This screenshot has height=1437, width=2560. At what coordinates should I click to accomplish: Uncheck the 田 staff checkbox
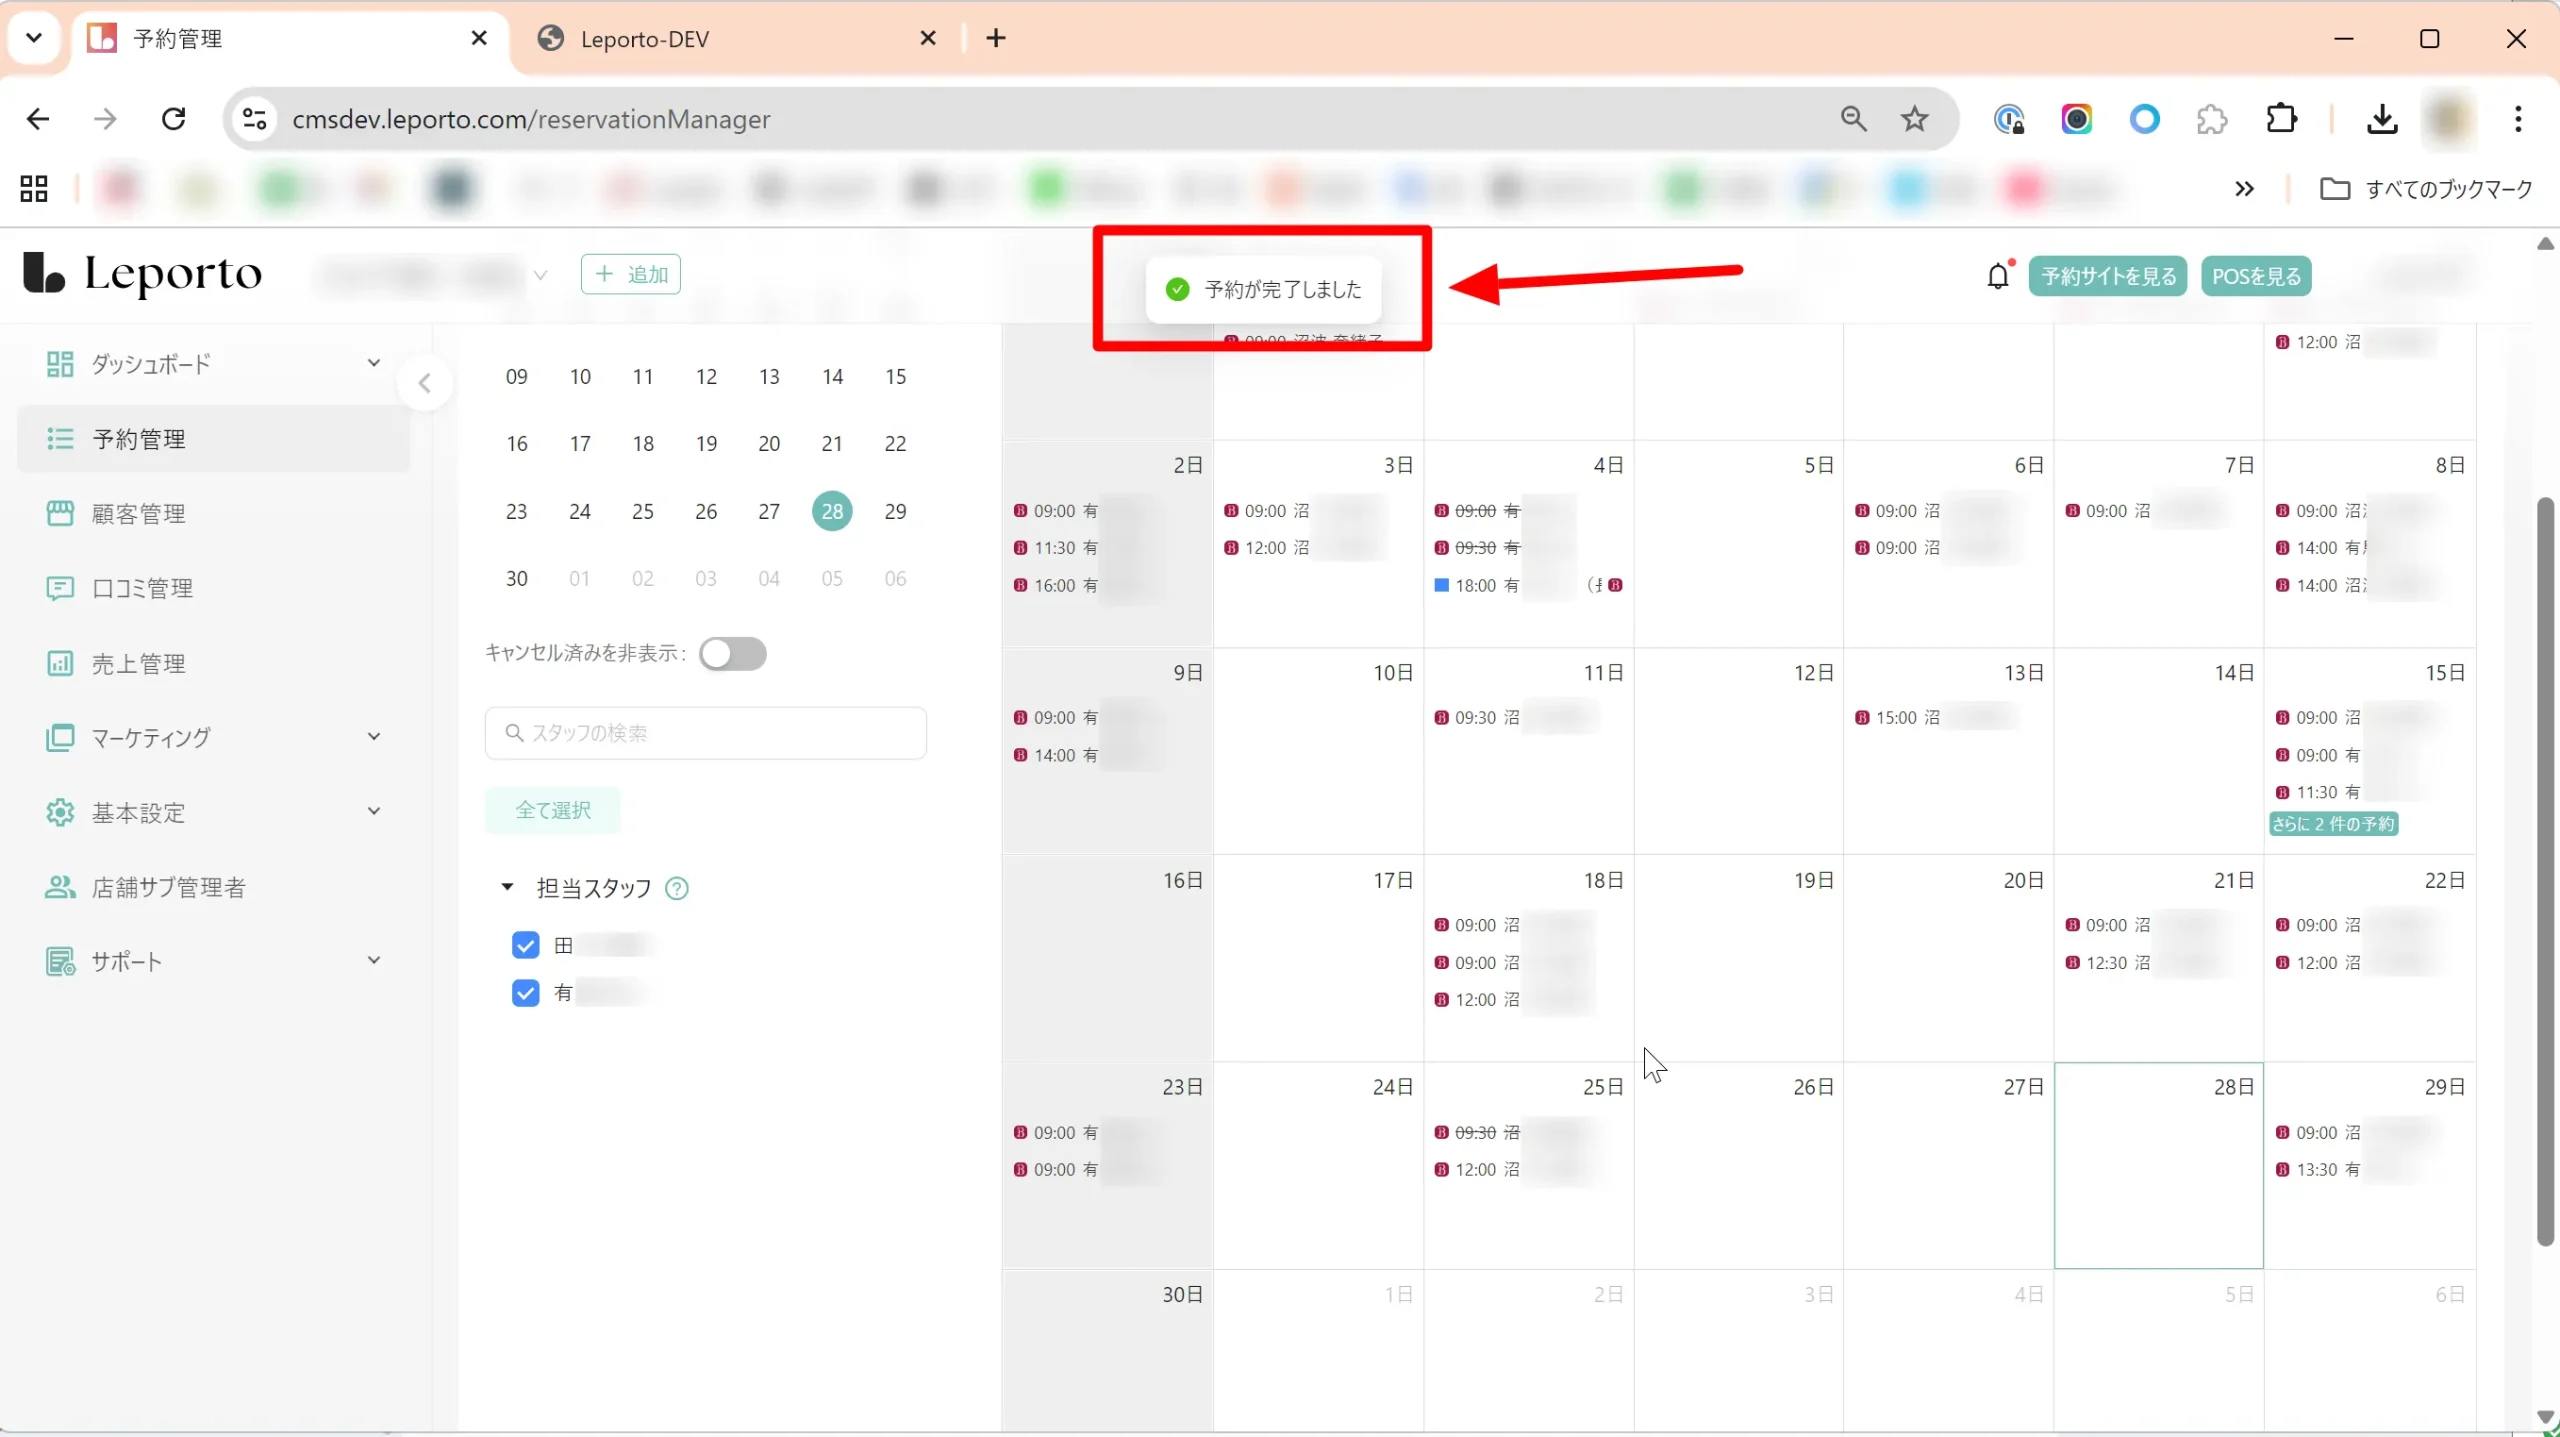click(525, 945)
